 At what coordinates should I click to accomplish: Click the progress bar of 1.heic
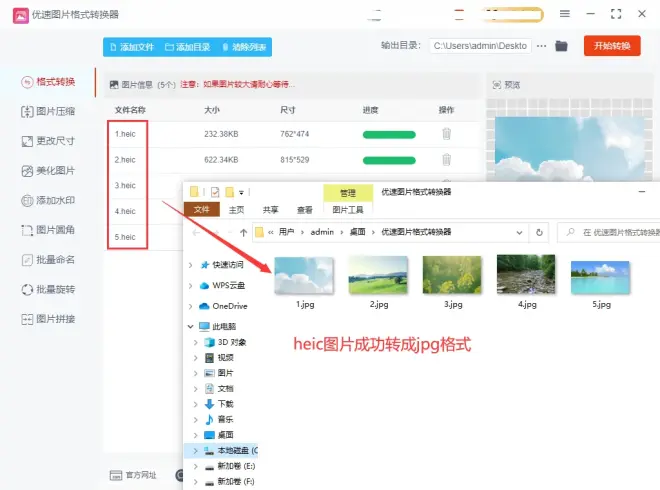click(389, 135)
